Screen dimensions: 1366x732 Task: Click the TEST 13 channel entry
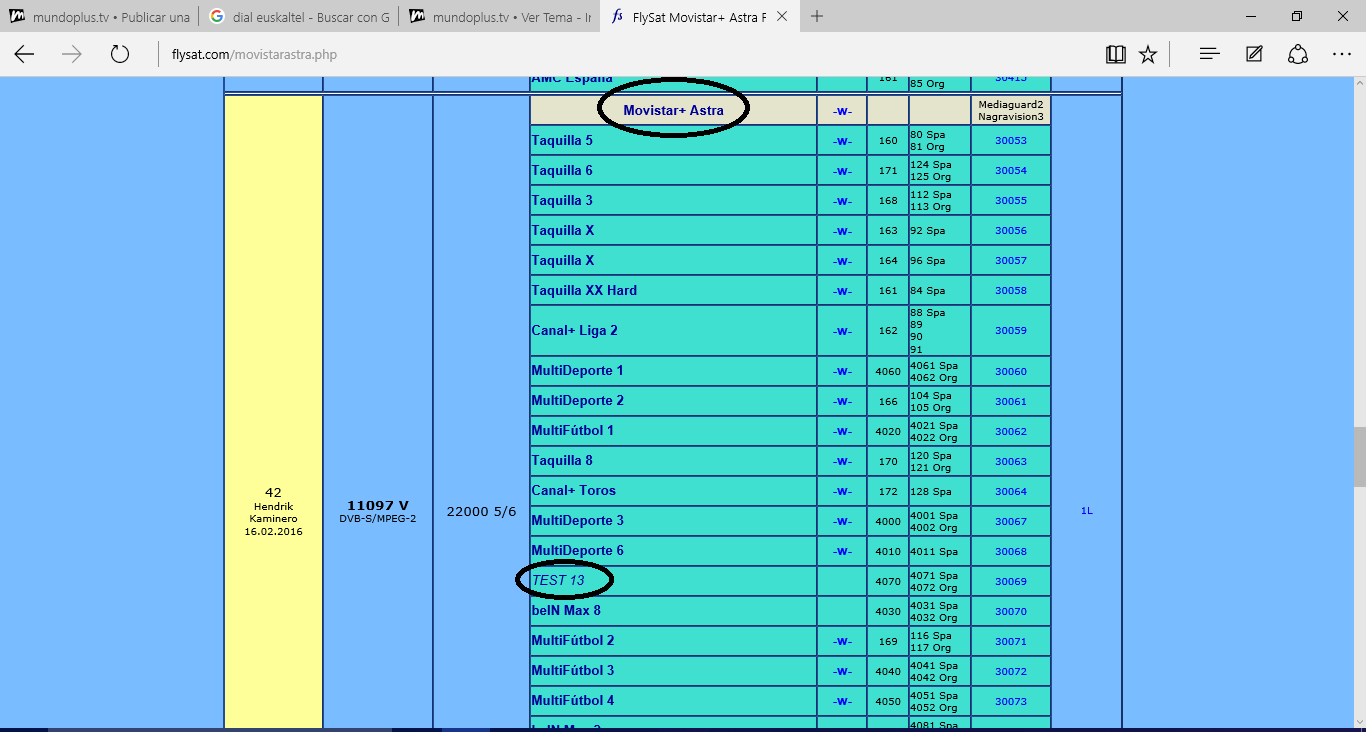[x=558, y=580]
